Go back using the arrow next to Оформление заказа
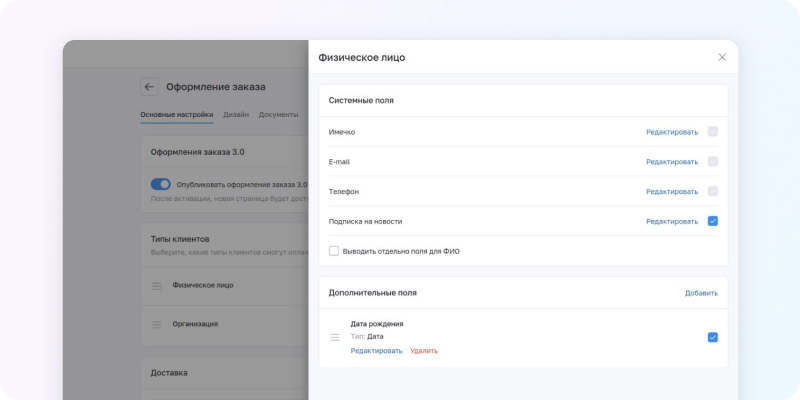Screen dimensions: 800x400 (x=149, y=87)
